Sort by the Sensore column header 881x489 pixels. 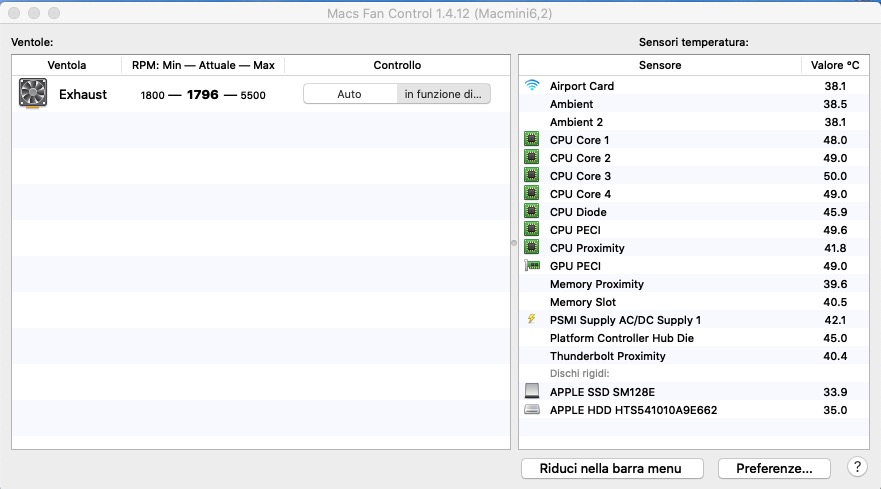(x=660, y=65)
